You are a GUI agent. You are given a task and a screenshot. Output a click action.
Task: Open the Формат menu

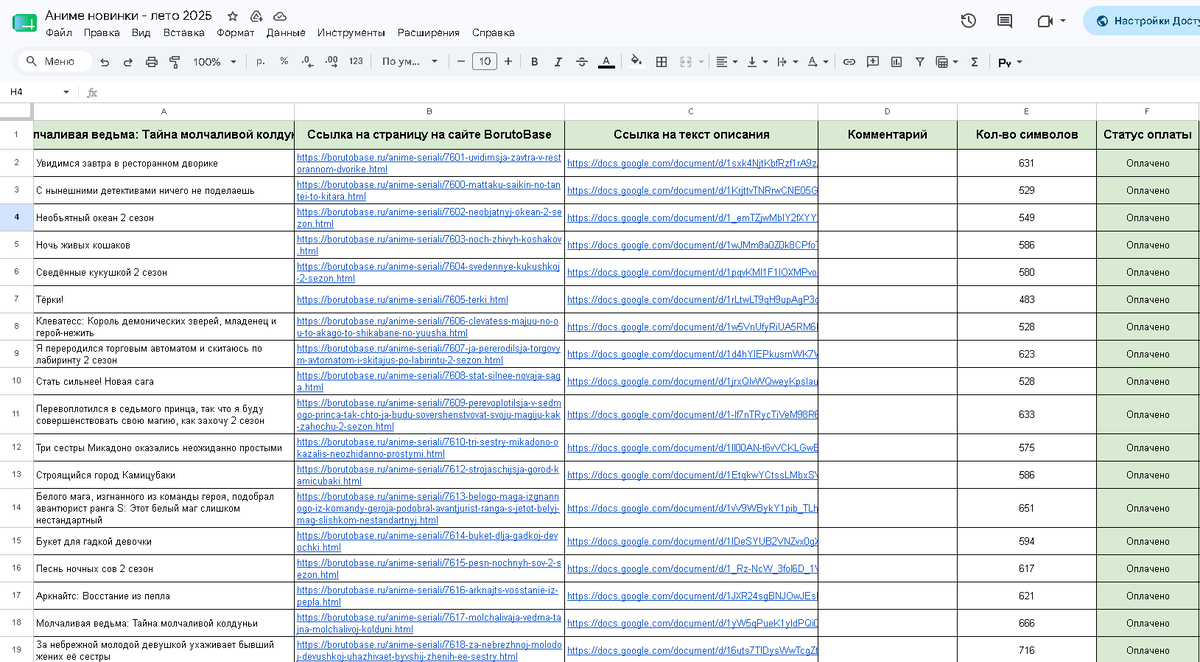pos(235,33)
